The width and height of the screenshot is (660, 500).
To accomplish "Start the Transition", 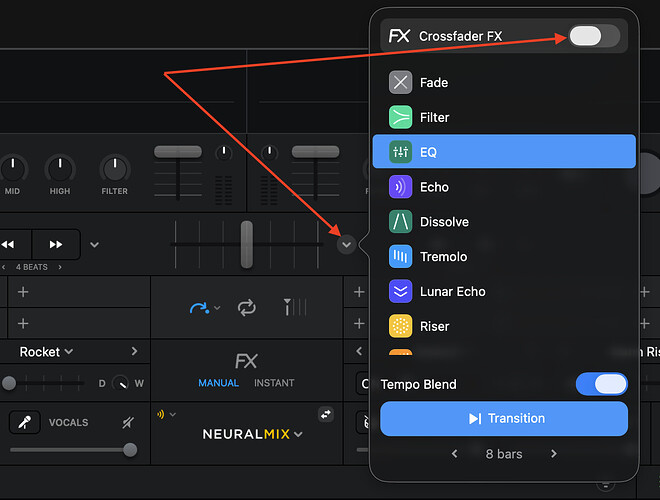I will point(504,418).
